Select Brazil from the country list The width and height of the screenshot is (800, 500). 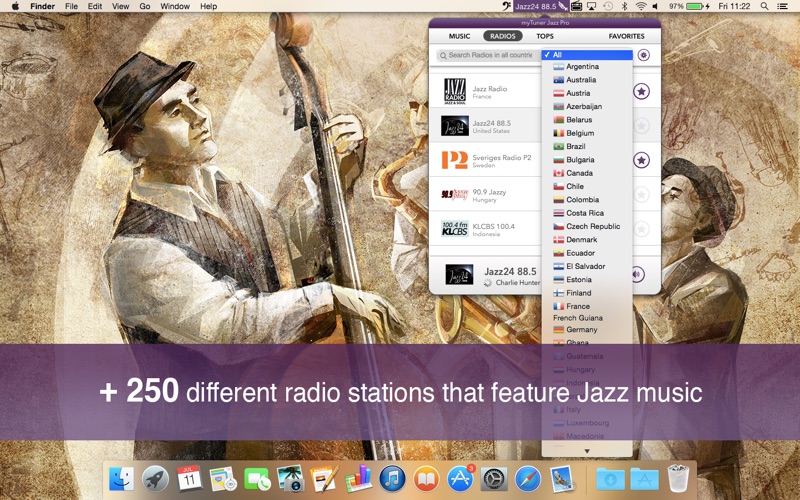587,146
